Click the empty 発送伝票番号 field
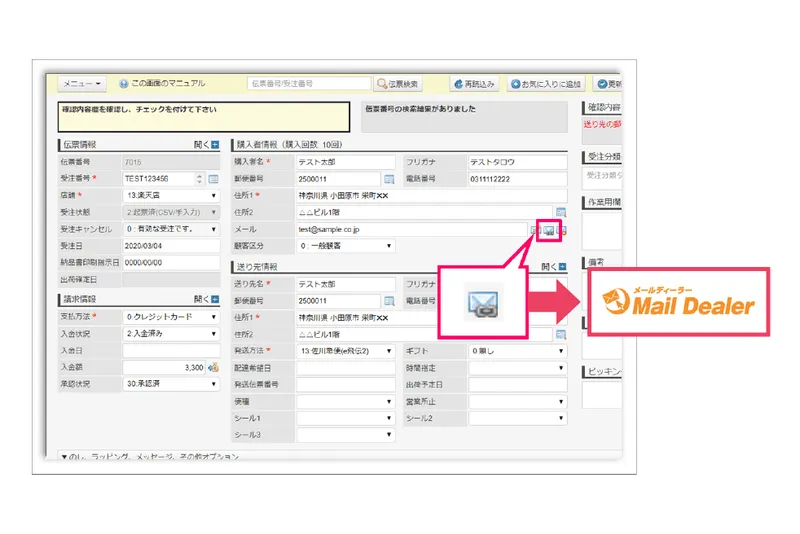The image size is (800, 534). pyautogui.click(x=345, y=385)
